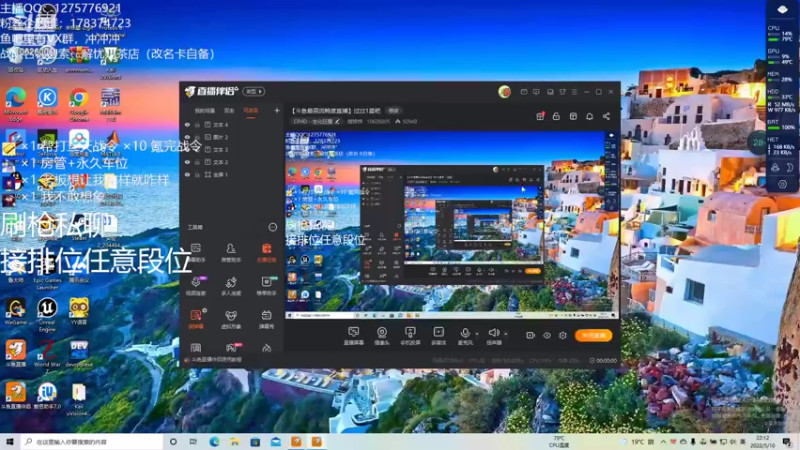This screenshot has height=450, width=800.
Task: Open File Explorer from the taskbar
Action: (x=234, y=441)
